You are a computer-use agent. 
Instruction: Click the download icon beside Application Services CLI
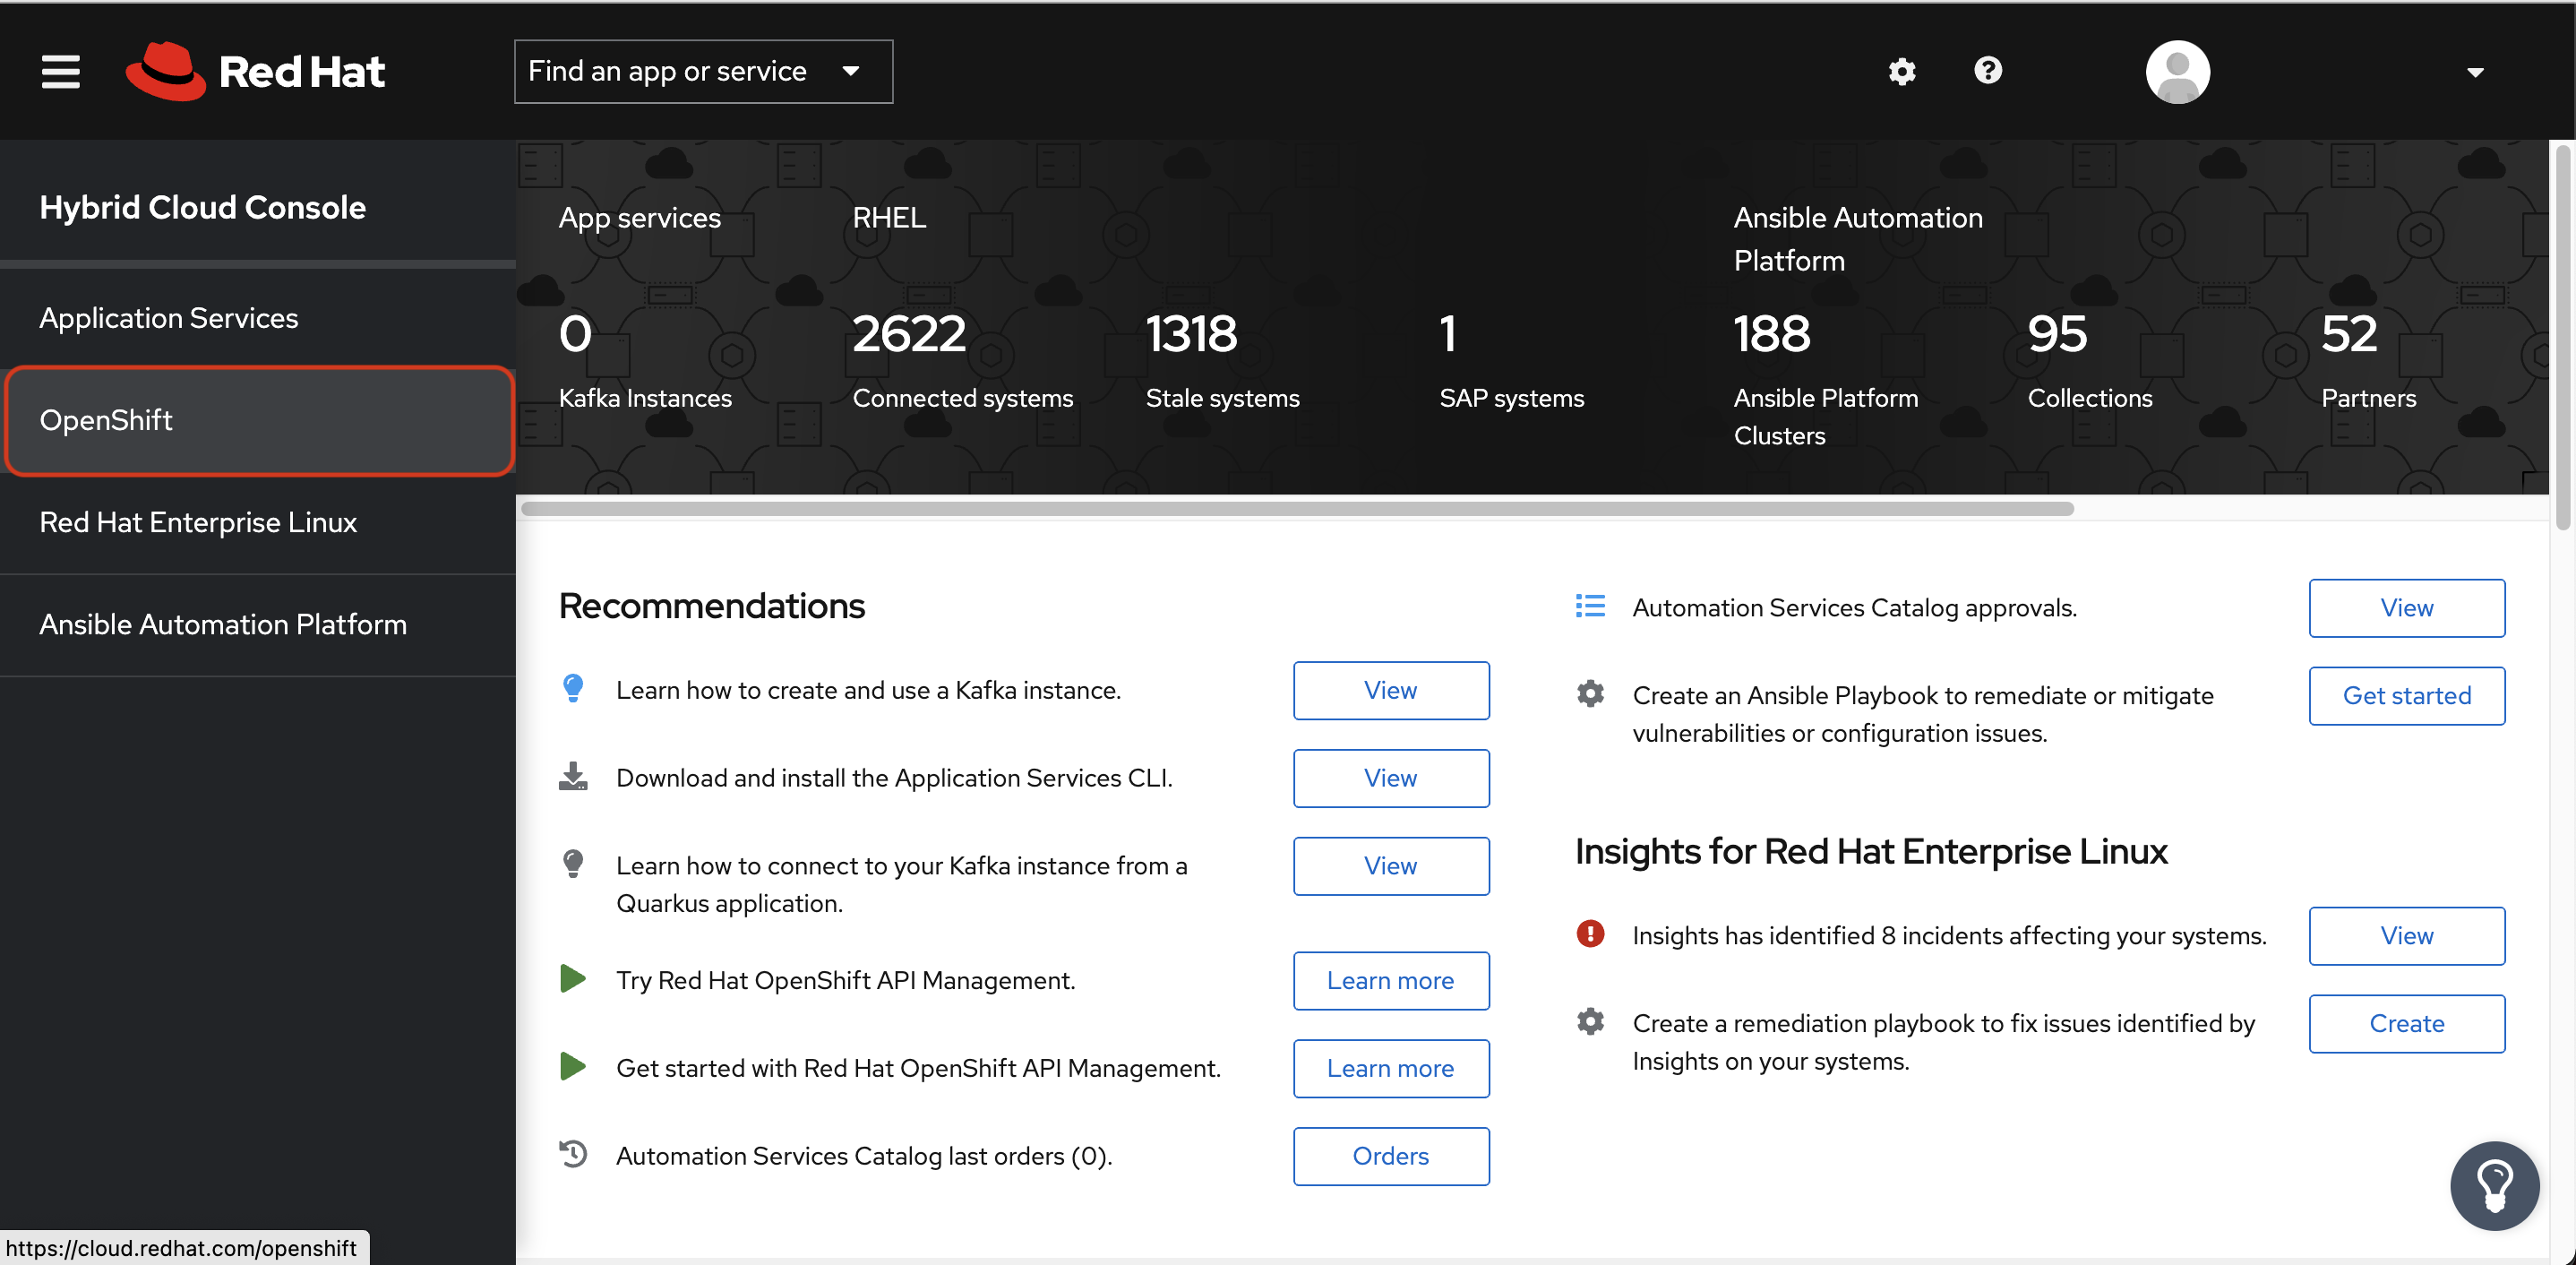pyautogui.click(x=573, y=776)
